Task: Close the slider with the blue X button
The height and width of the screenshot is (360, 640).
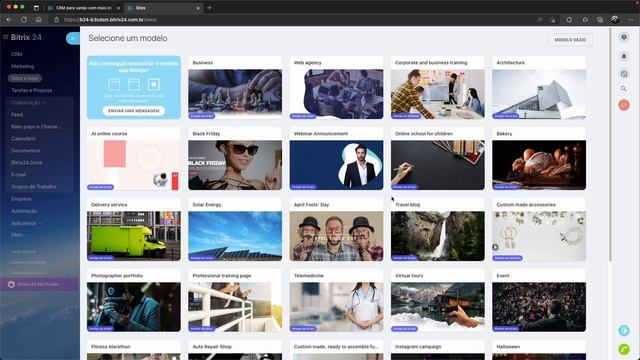Action: pyautogui.click(x=73, y=38)
